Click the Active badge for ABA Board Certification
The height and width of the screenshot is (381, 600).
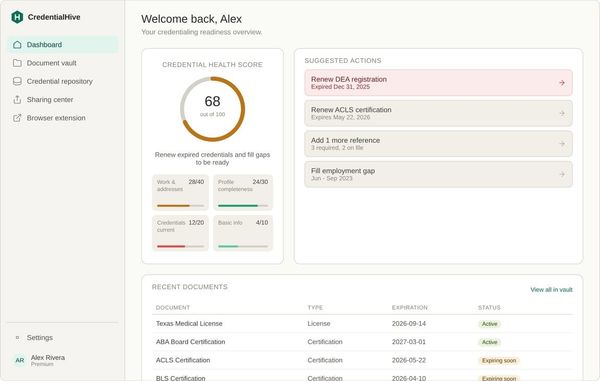click(x=489, y=342)
